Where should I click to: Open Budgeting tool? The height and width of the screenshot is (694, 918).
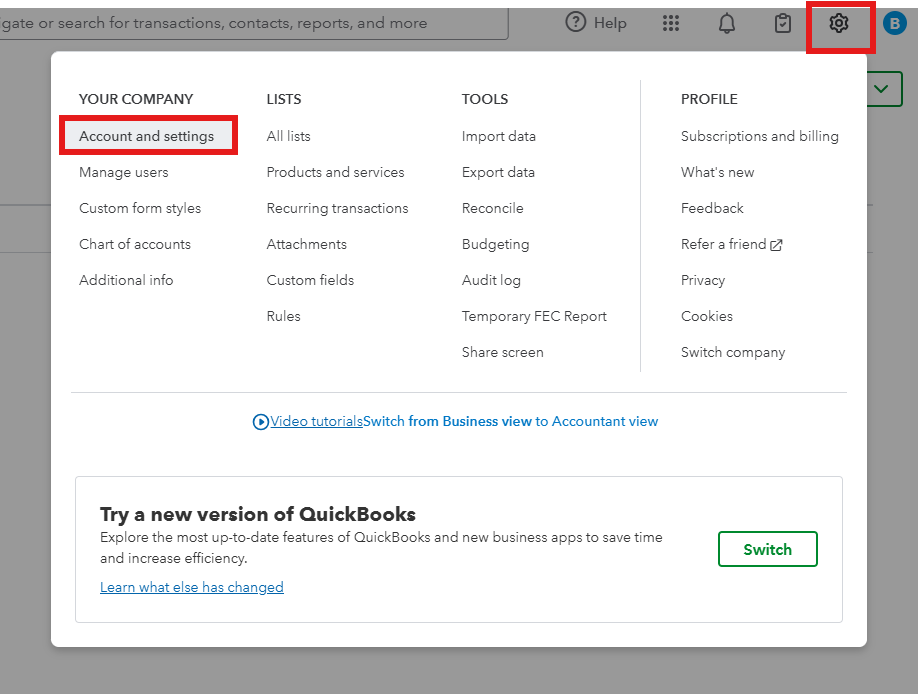(495, 244)
